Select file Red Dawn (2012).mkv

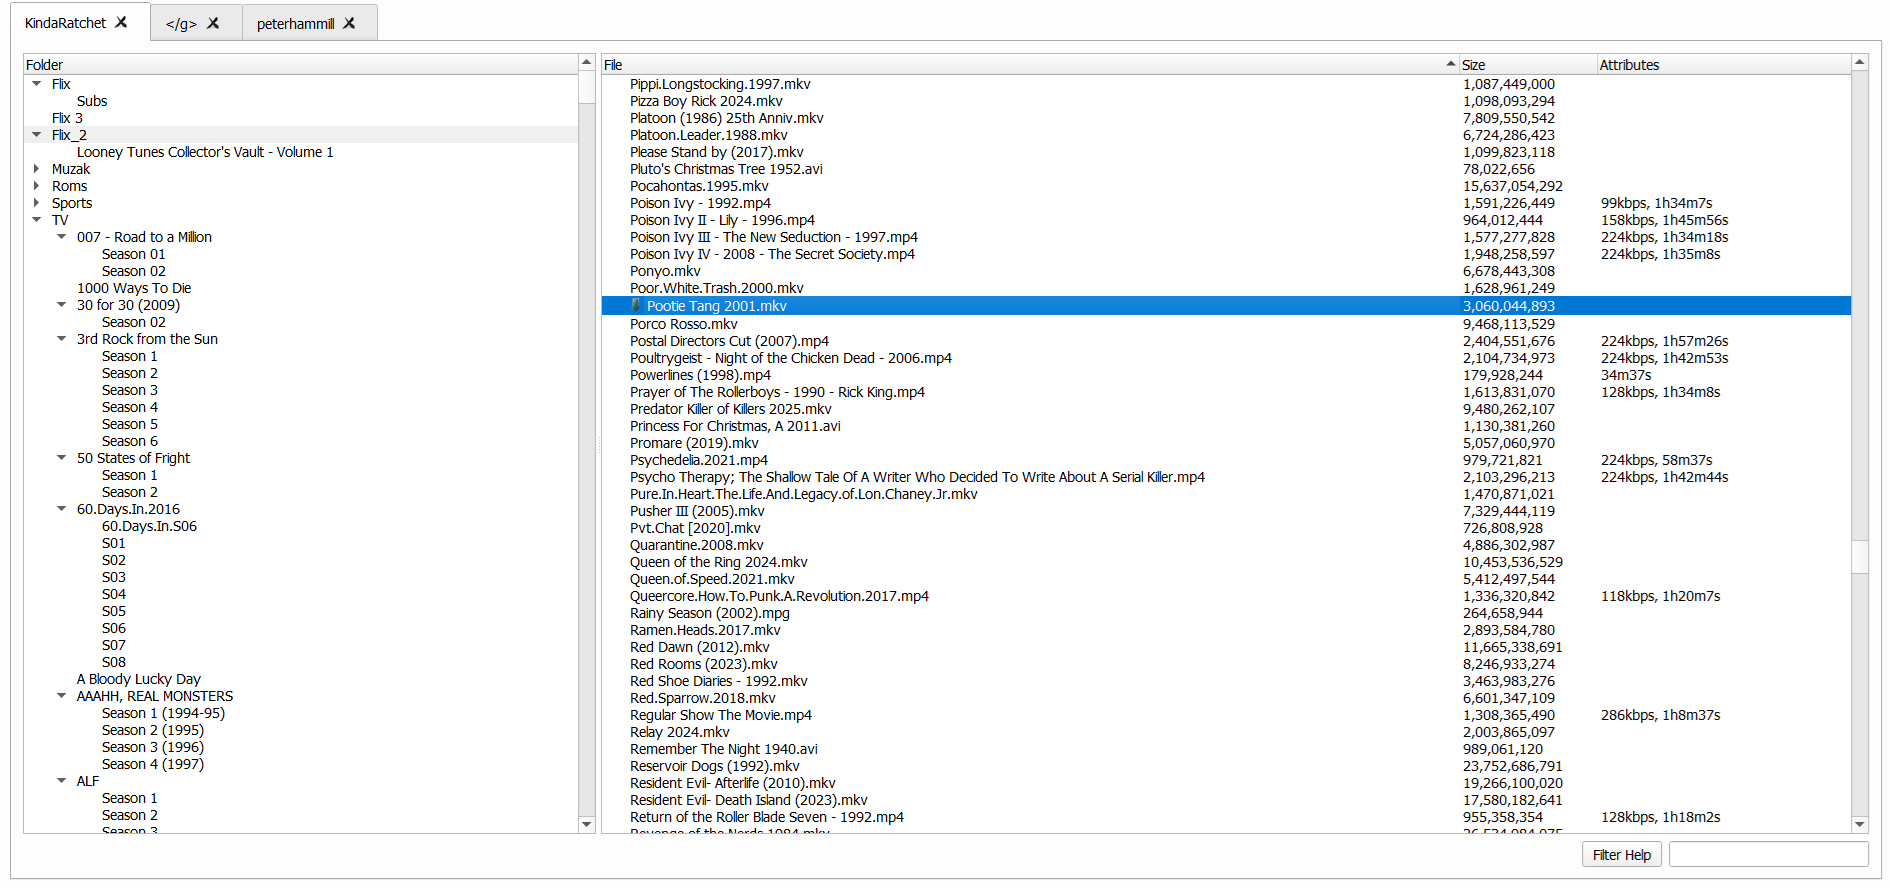point(700,647)
